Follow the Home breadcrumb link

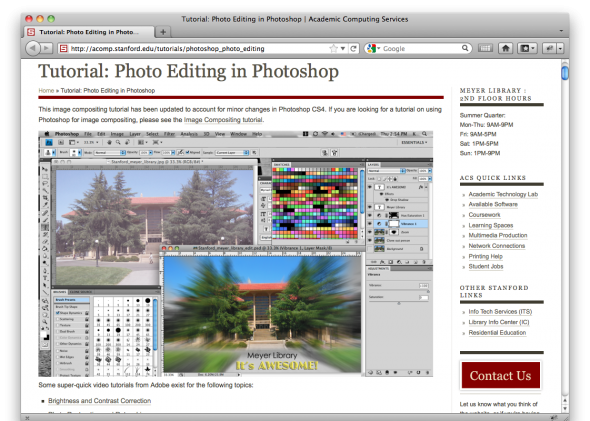point(46,90)
